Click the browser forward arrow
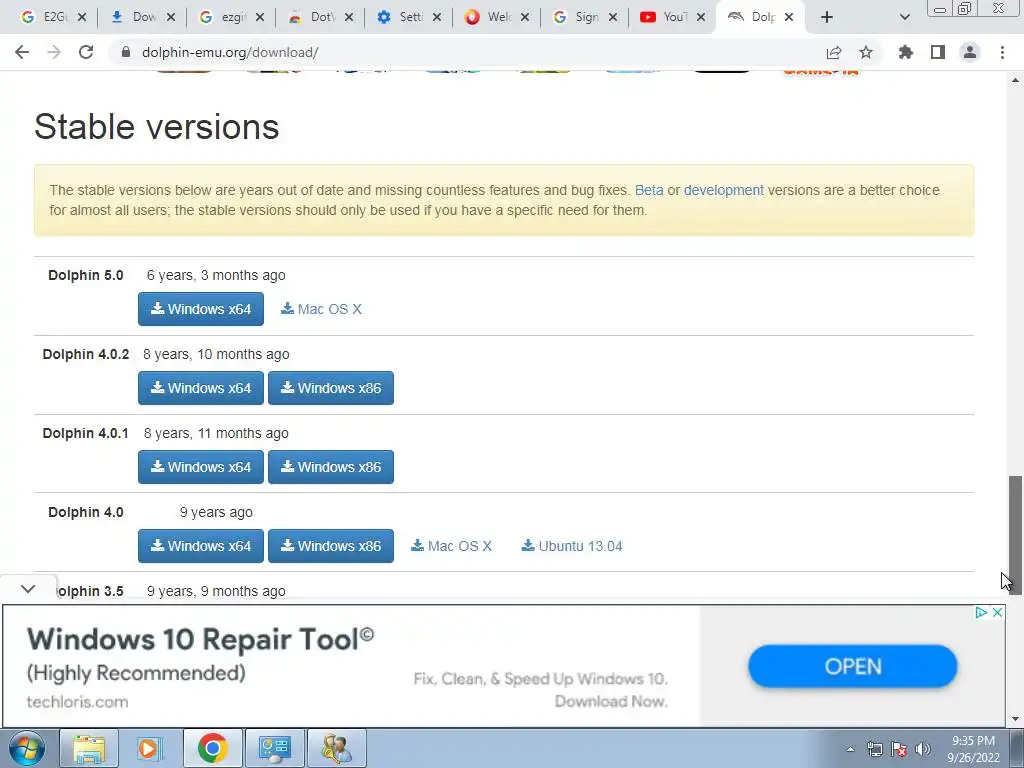The width and height of the screenshot is (1024, 768). click(x=54, y=52)
